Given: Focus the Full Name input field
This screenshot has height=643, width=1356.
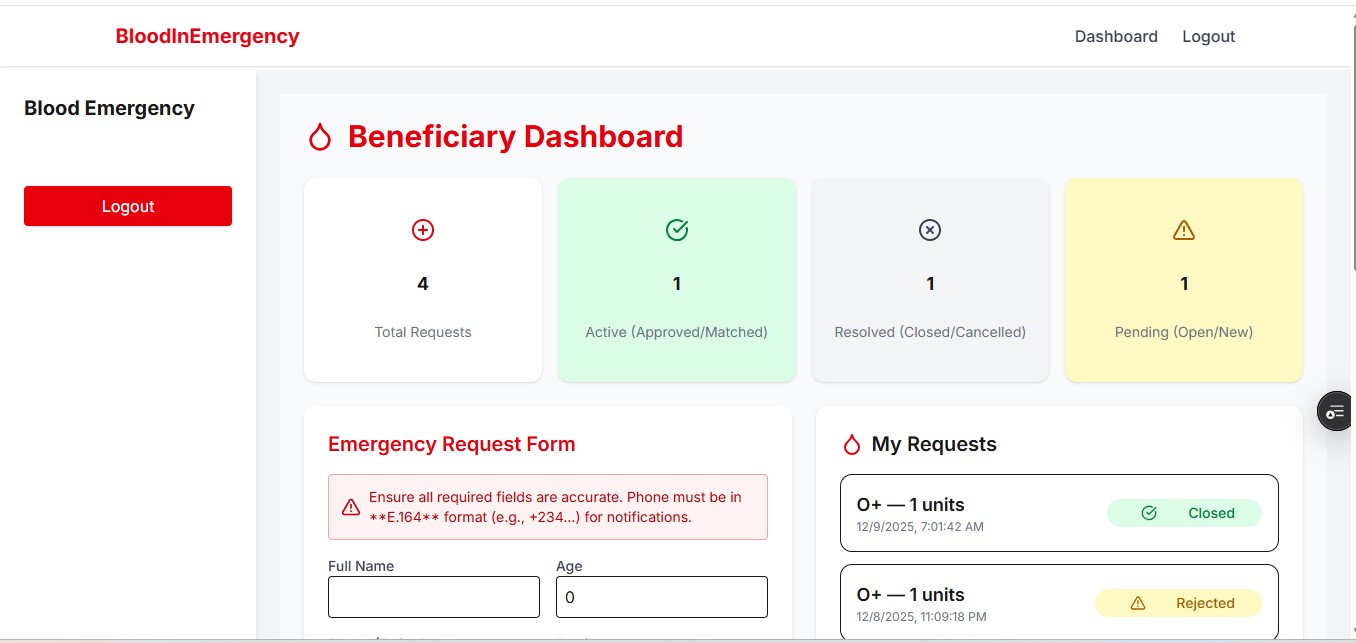Looking at the screenshot, I should [434, 597].
